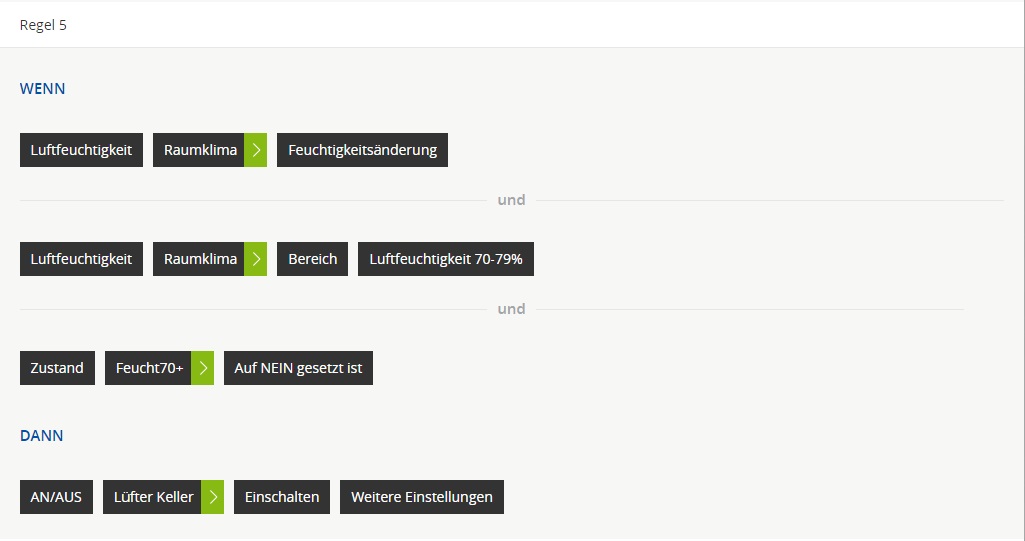Select Raumklima device in the first condition
This screenshot has width=1025, height=541.
(x=200, y=150)
